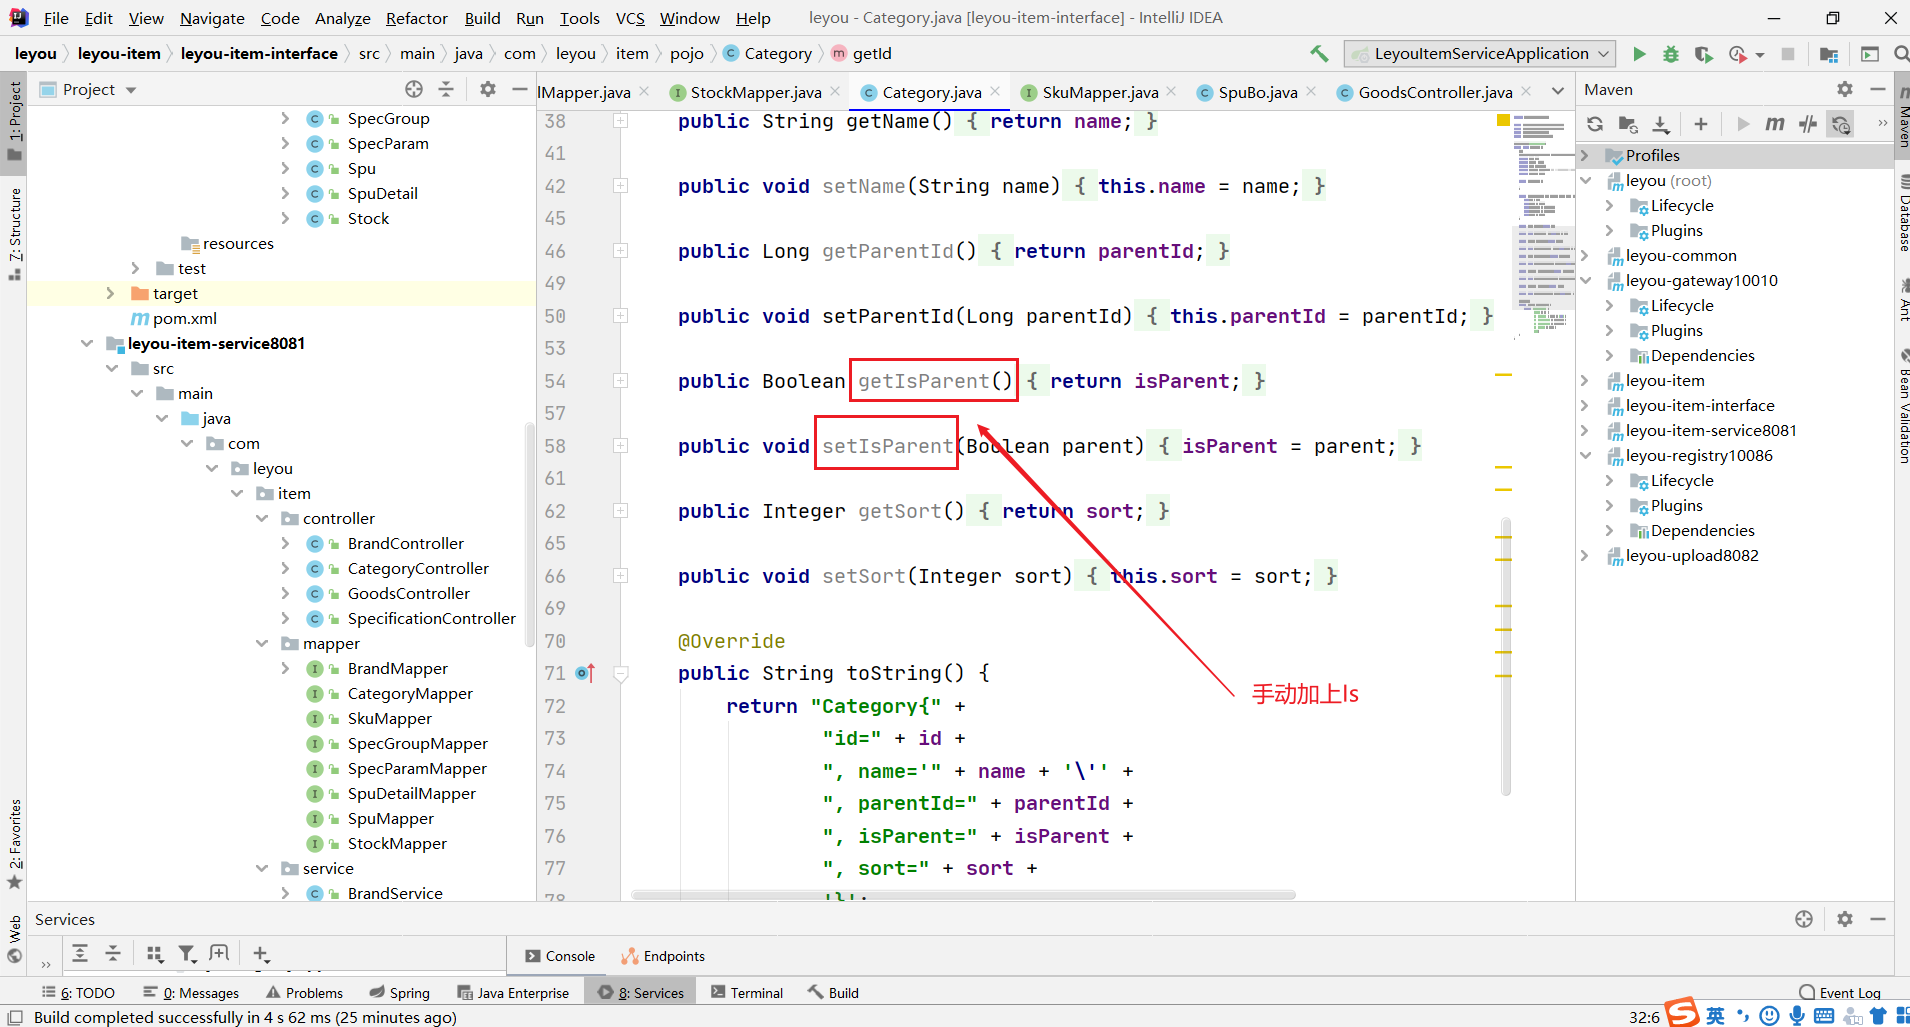This screenshot has height=1027, width=1910.
Task: Open the Services filter menu
Action: pyautogui.click(x=187, y=953)
